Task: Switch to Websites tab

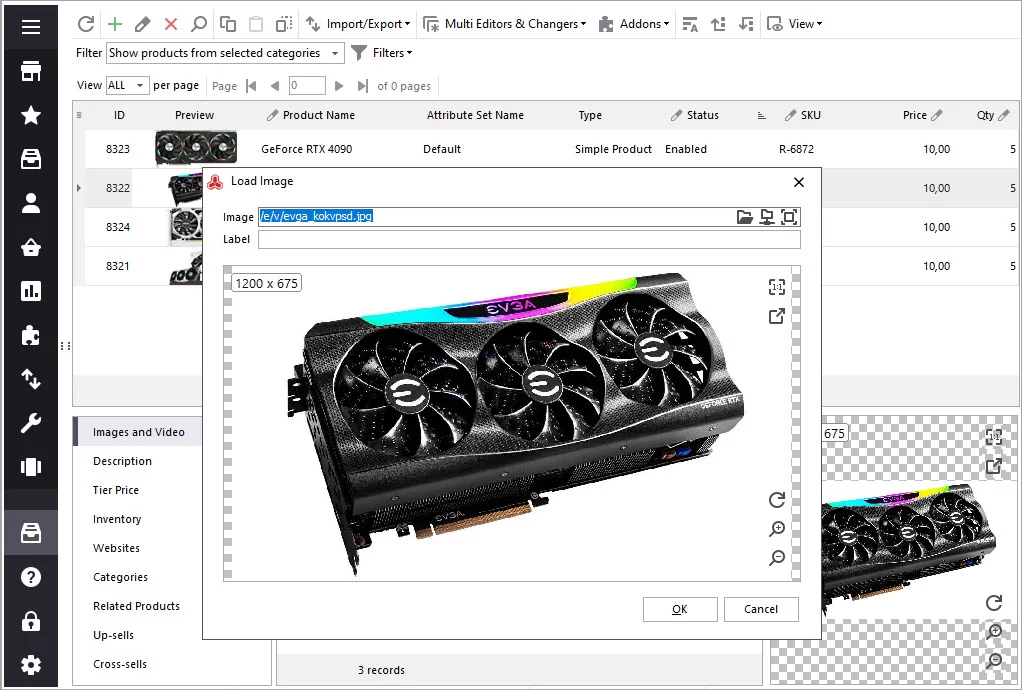Action: click(x=116, y=548)
